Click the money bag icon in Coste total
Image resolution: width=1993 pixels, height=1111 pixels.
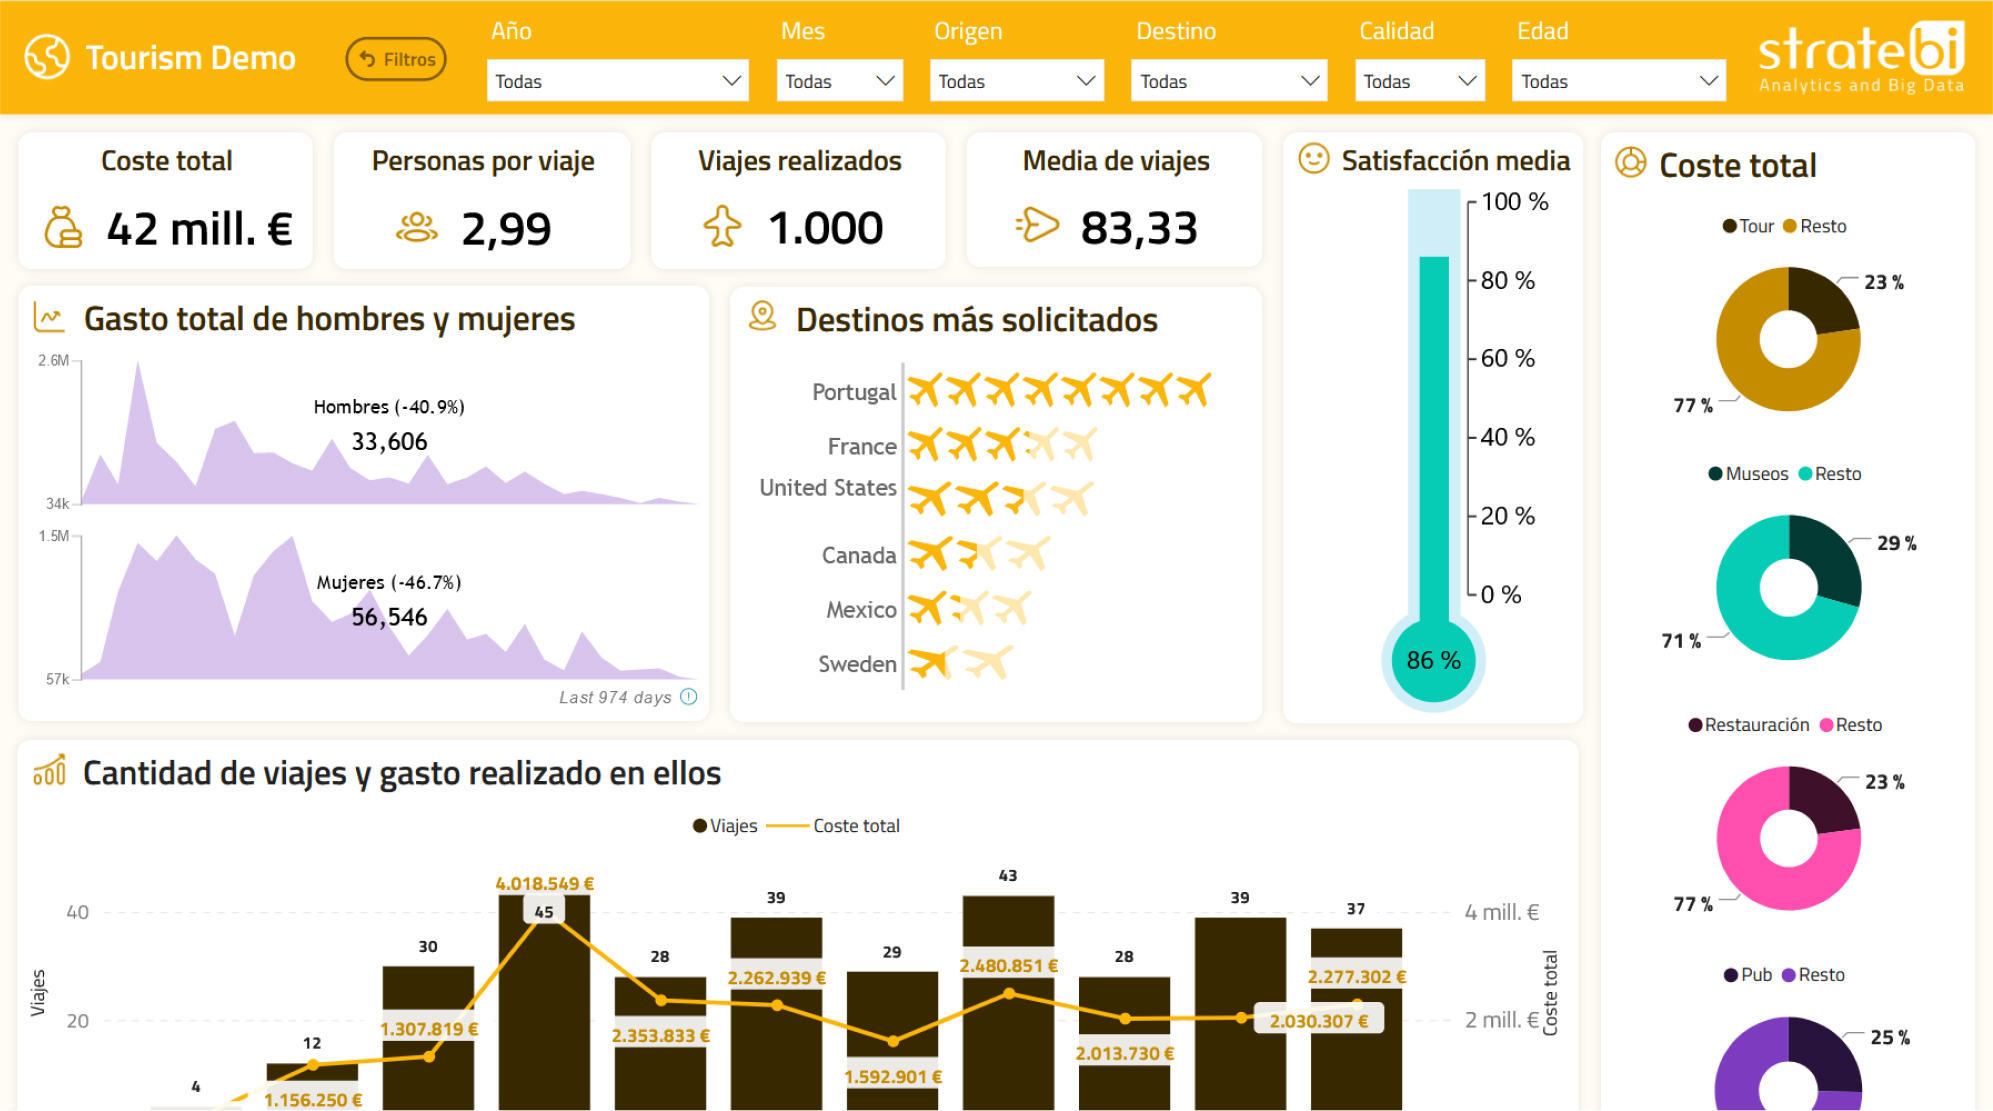point(63,227)
